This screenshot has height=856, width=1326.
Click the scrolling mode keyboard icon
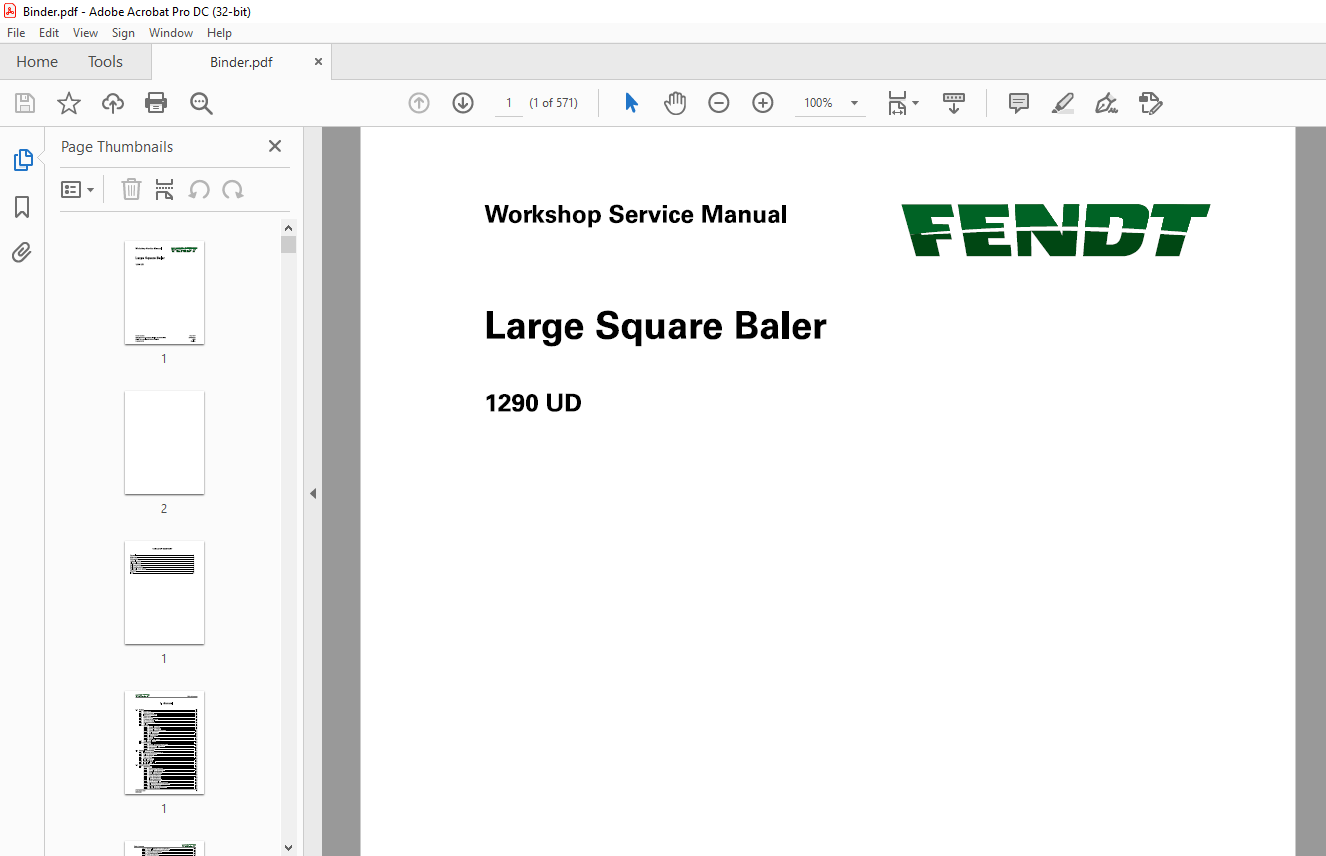pos(954,103)
